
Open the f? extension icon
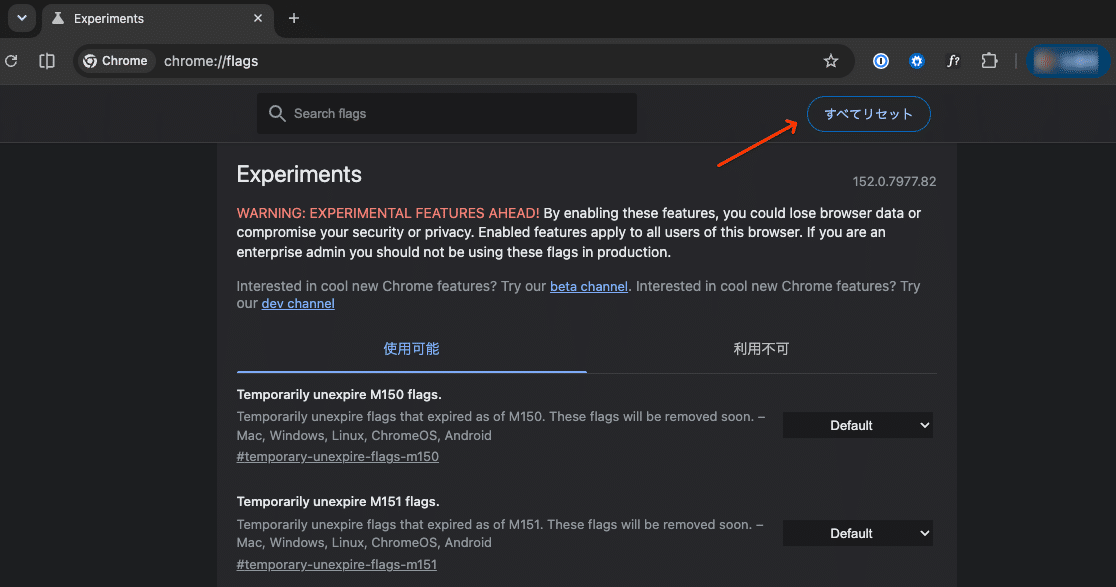953,61
